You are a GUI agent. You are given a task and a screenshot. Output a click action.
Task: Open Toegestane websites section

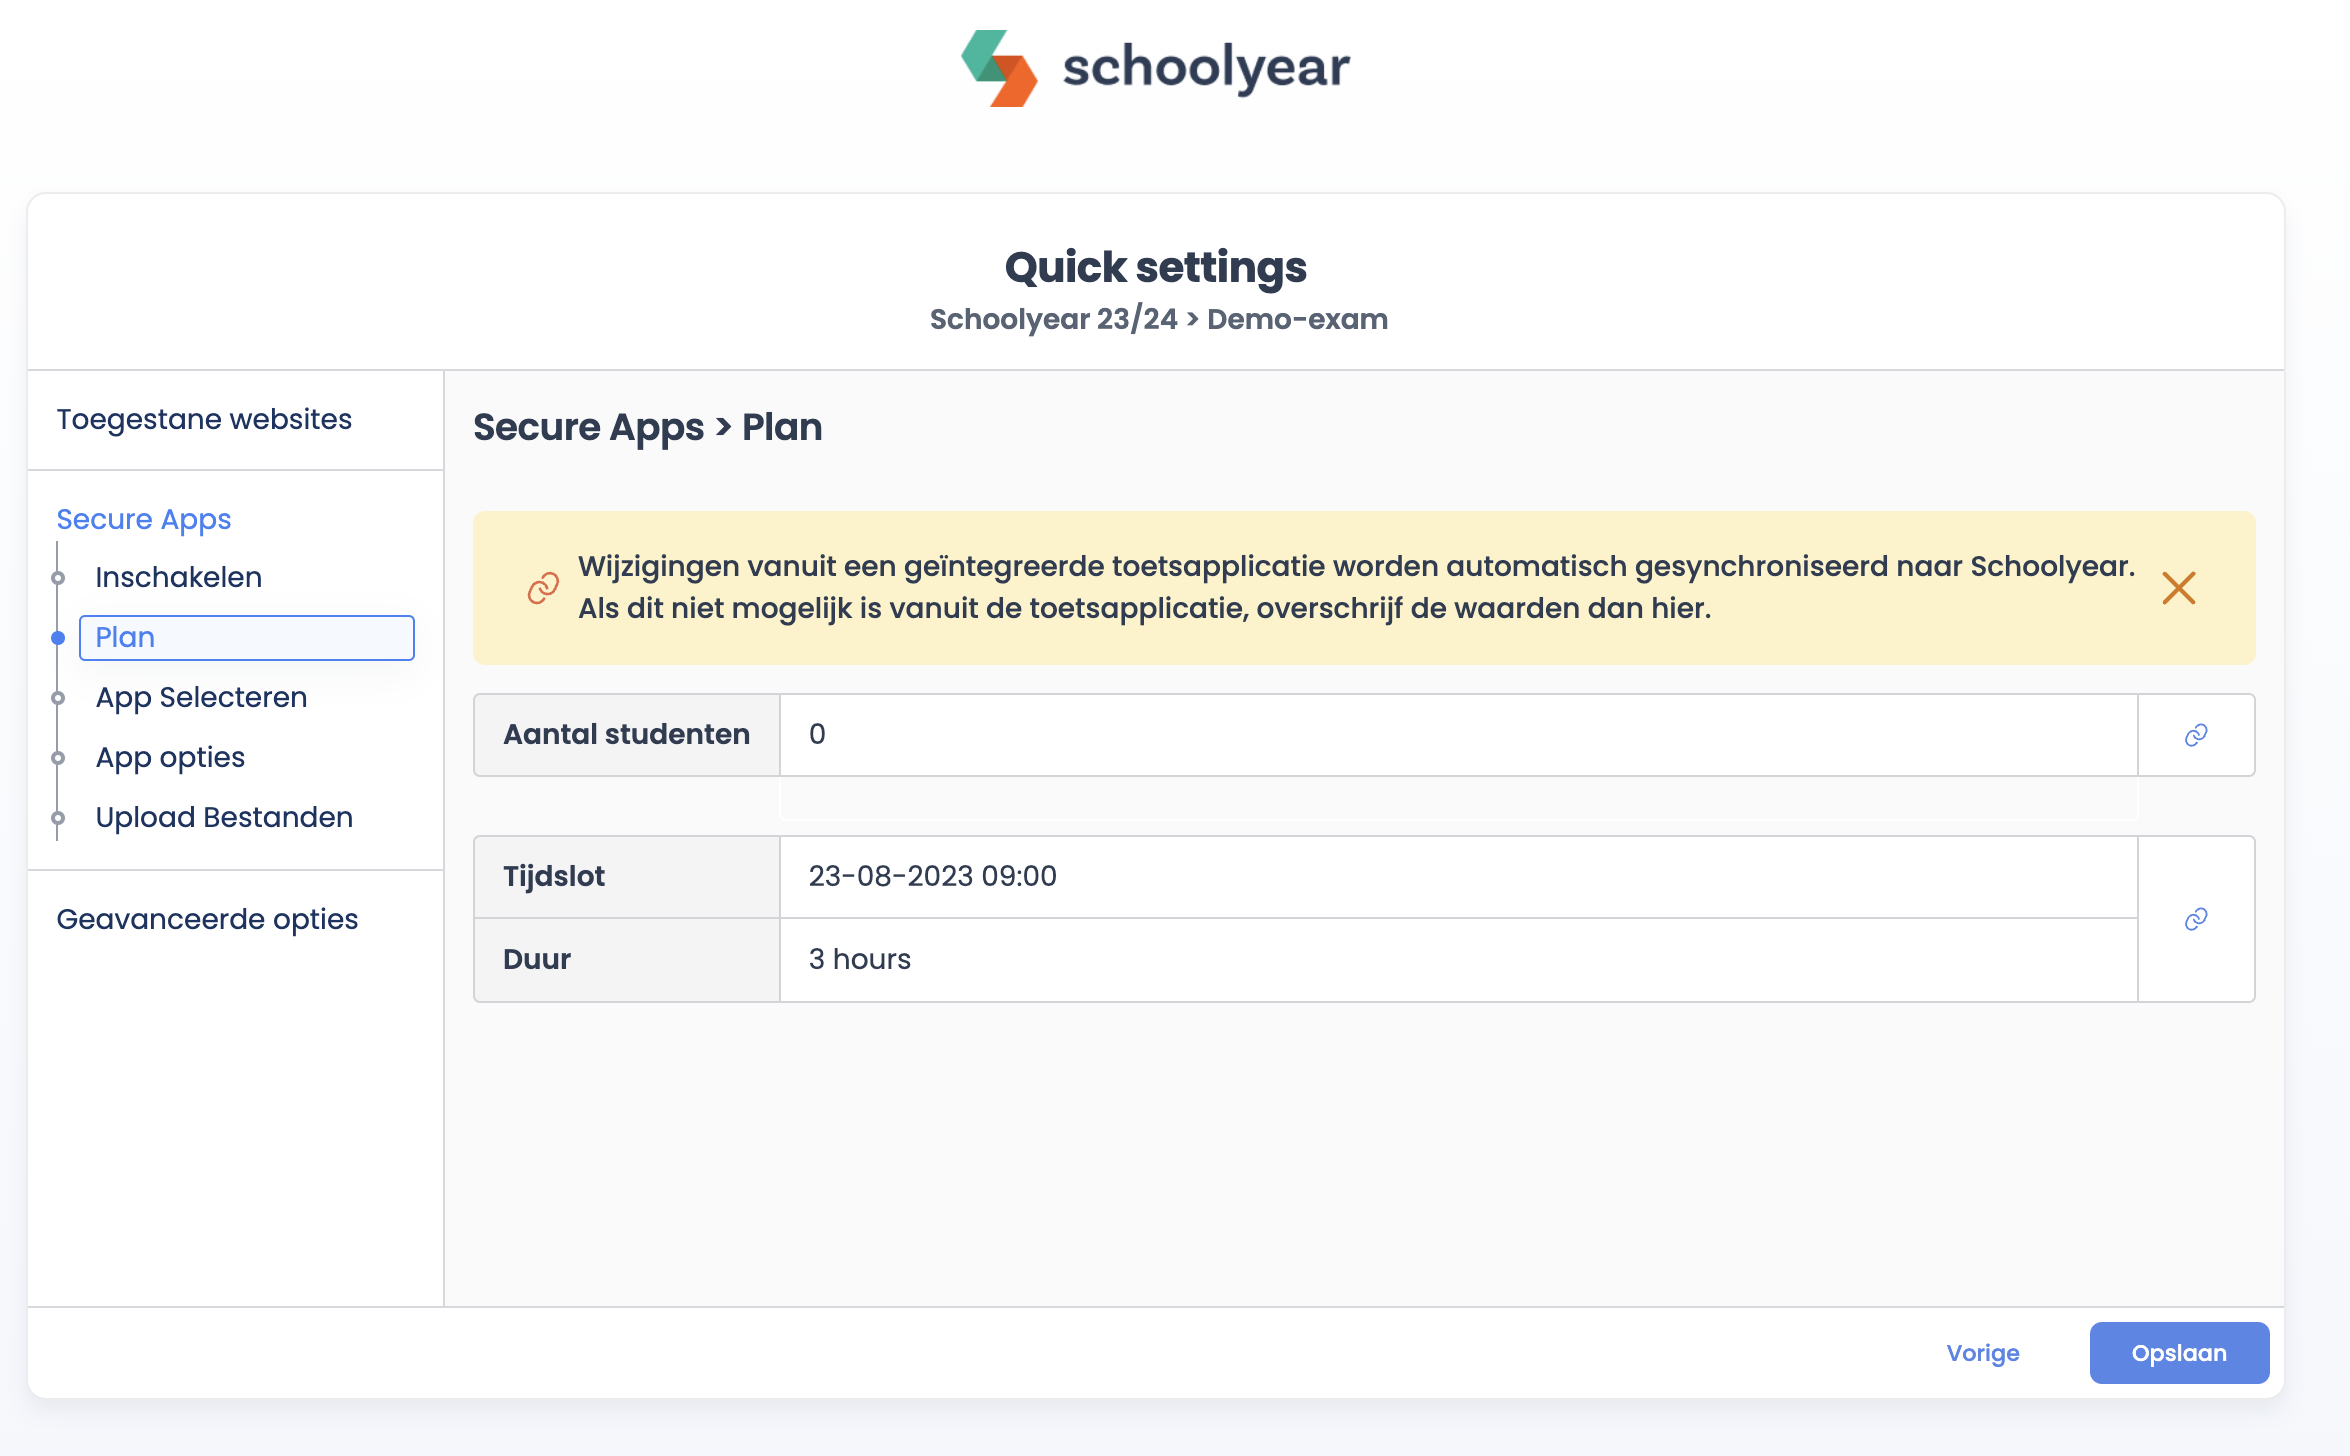click(204, 419)
